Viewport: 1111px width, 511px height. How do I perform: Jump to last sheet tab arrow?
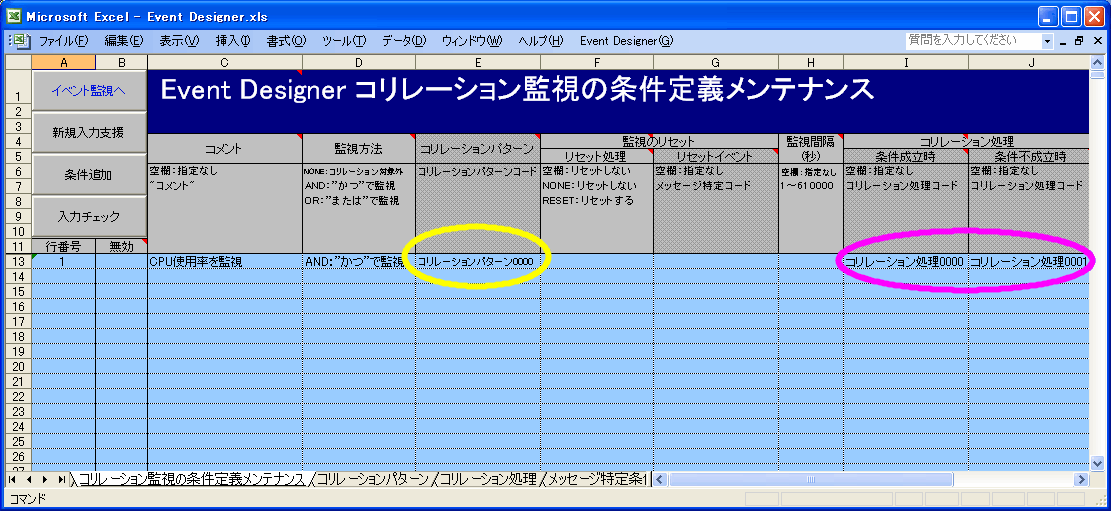click(x=61, y=480)
